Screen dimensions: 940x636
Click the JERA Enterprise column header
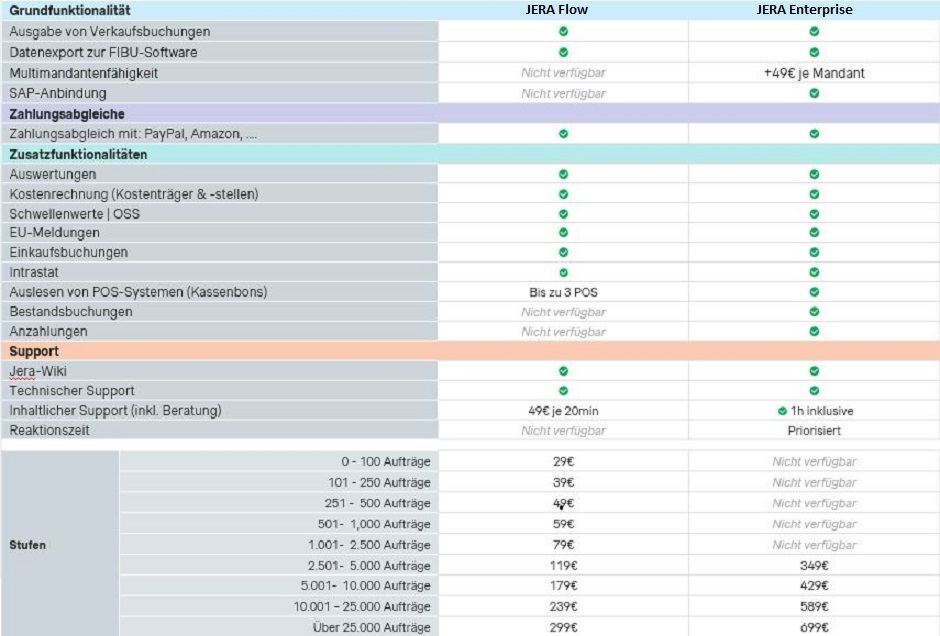(814, 10)
